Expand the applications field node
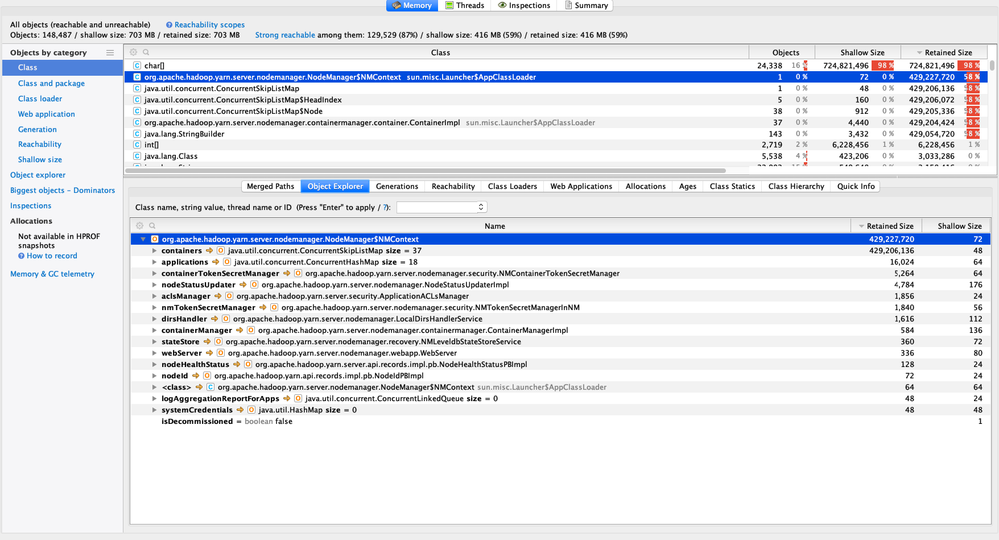 pyautogui.click(x=154, y=262)
